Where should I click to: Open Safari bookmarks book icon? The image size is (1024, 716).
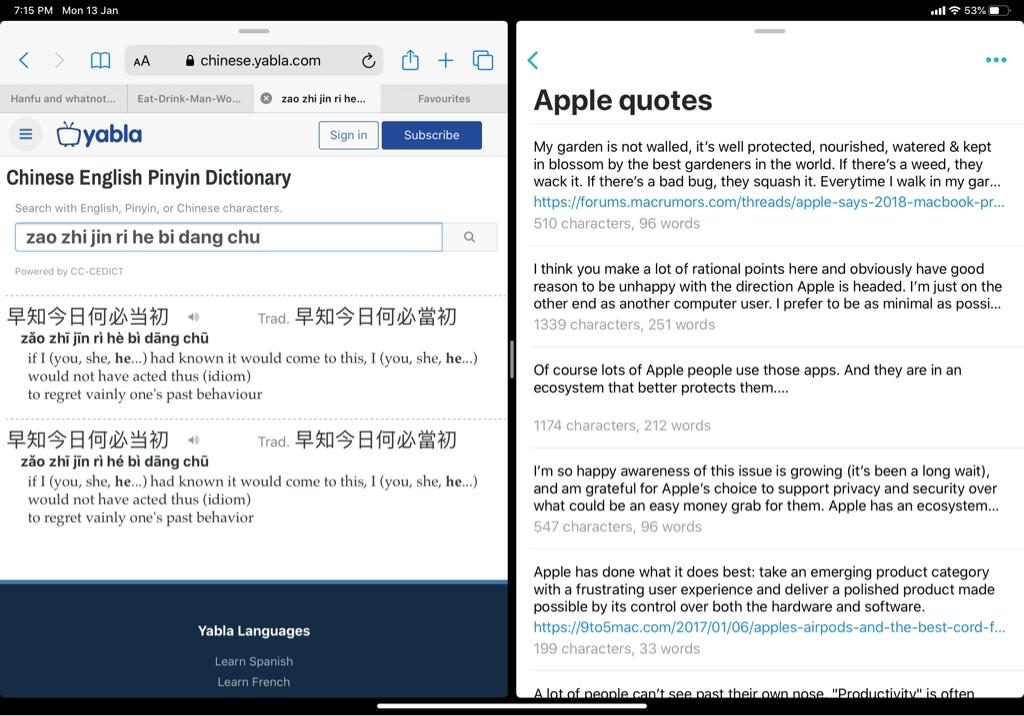click(x=100, y=61)
